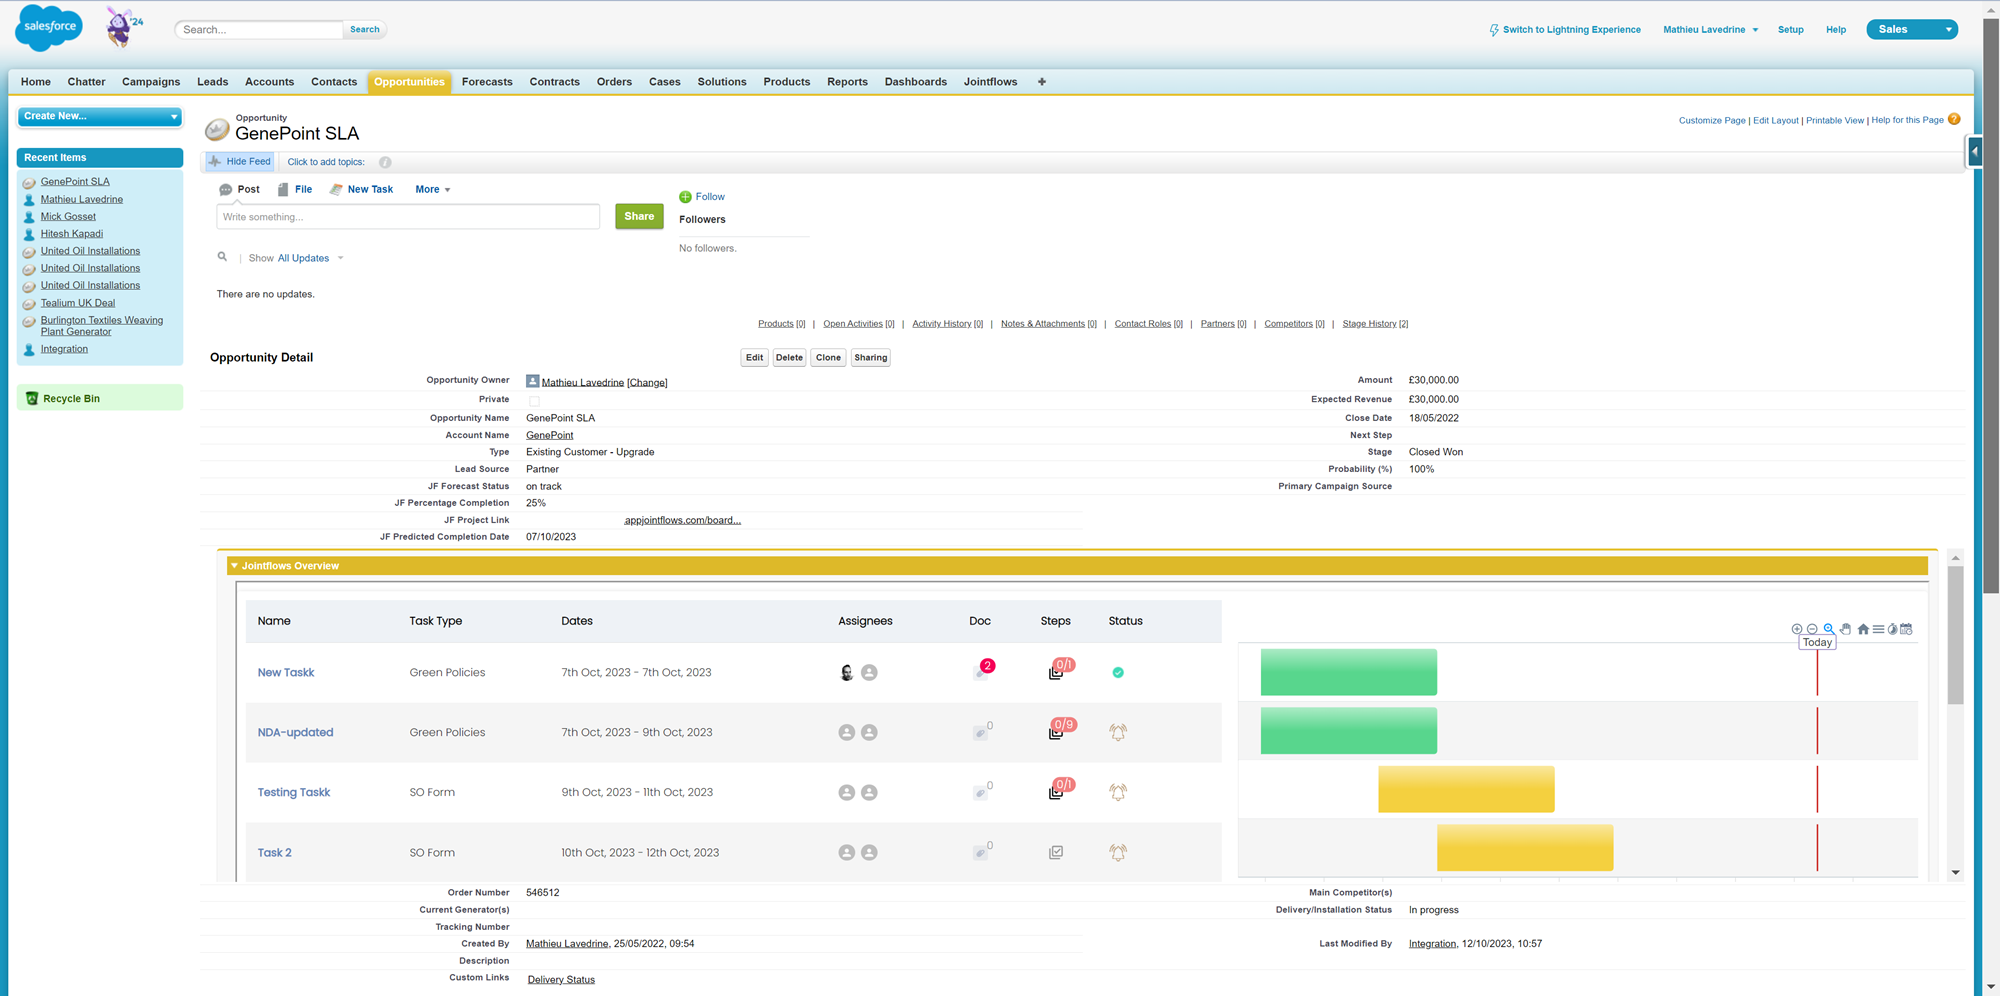Open the Dashboards tab
The width and height of the screenshot is (2000, 996).
[915, 82]
